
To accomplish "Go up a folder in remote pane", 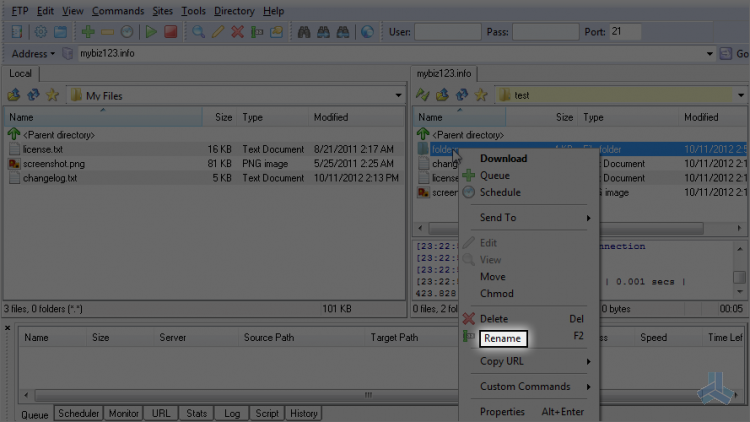I will click(442, 95).
